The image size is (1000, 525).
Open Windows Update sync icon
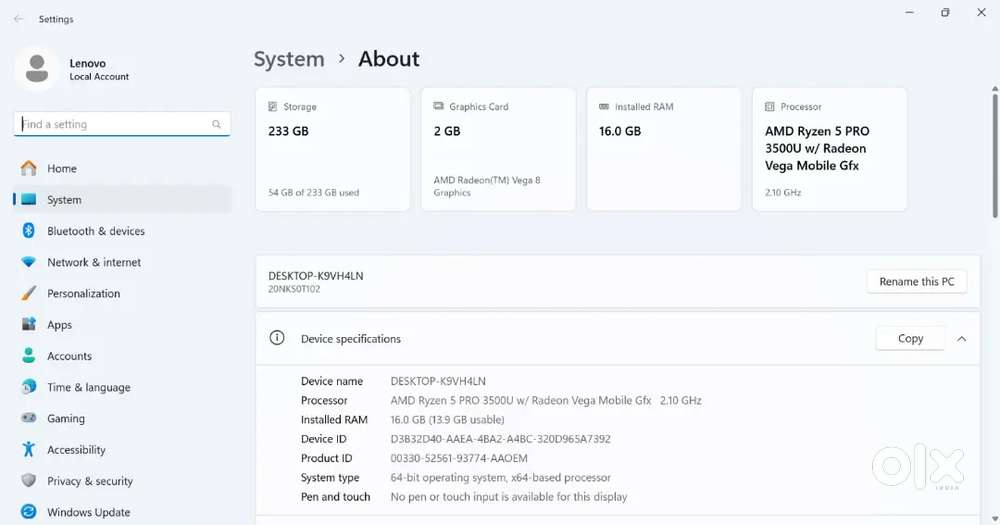(29, 512)
